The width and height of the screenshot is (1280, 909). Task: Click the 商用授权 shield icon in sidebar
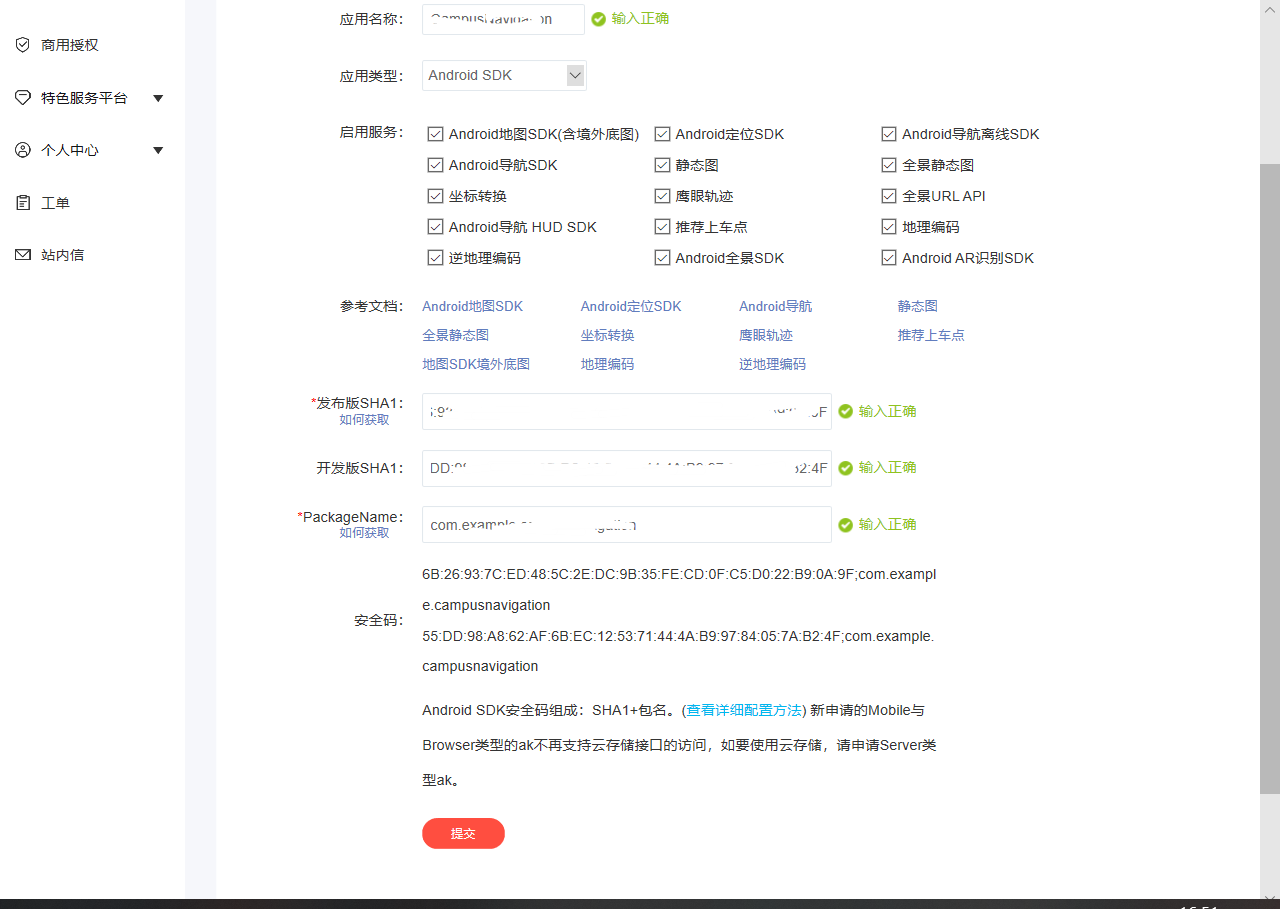tap(22, 44)
